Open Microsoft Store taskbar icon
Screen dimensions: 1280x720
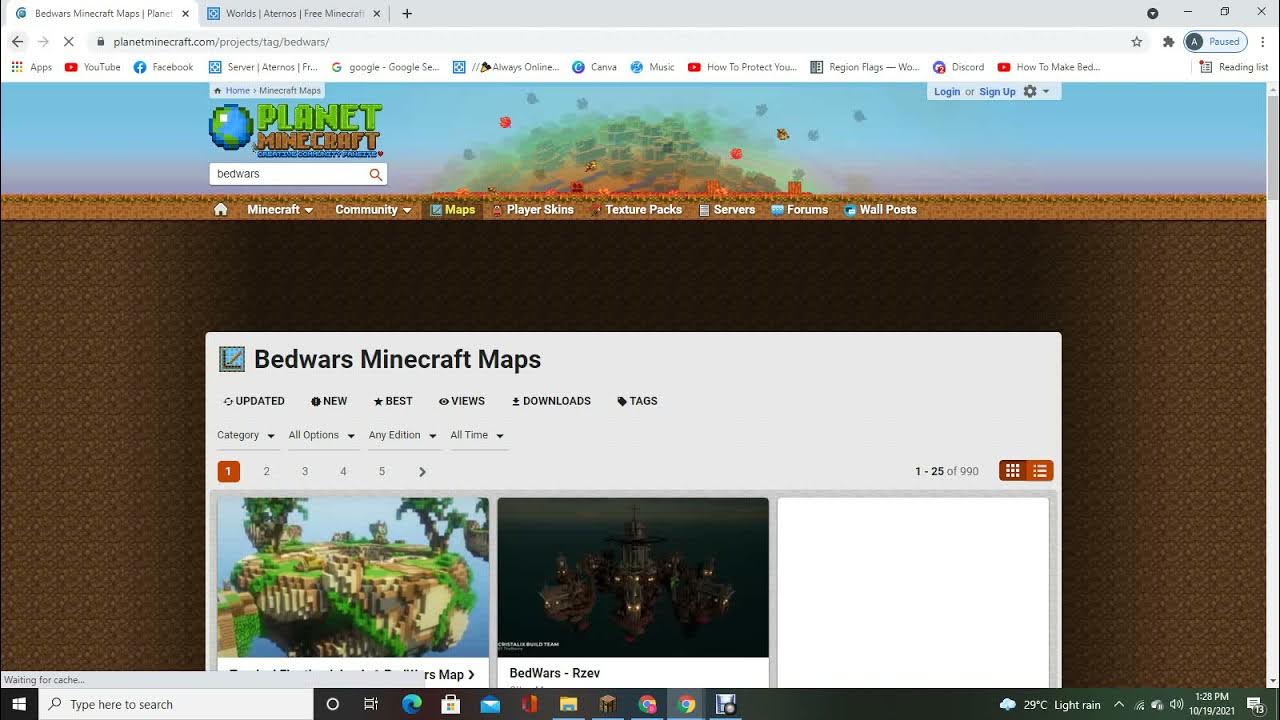point(451,704)
